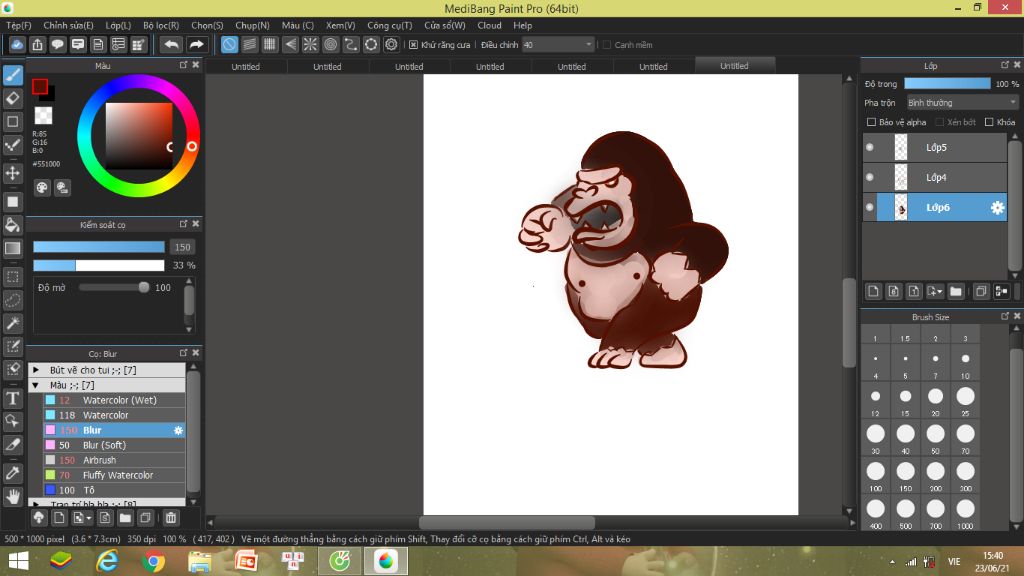Select the Tô brush
Viewport: 1024px width, 576px height.
tap(114, 490)
